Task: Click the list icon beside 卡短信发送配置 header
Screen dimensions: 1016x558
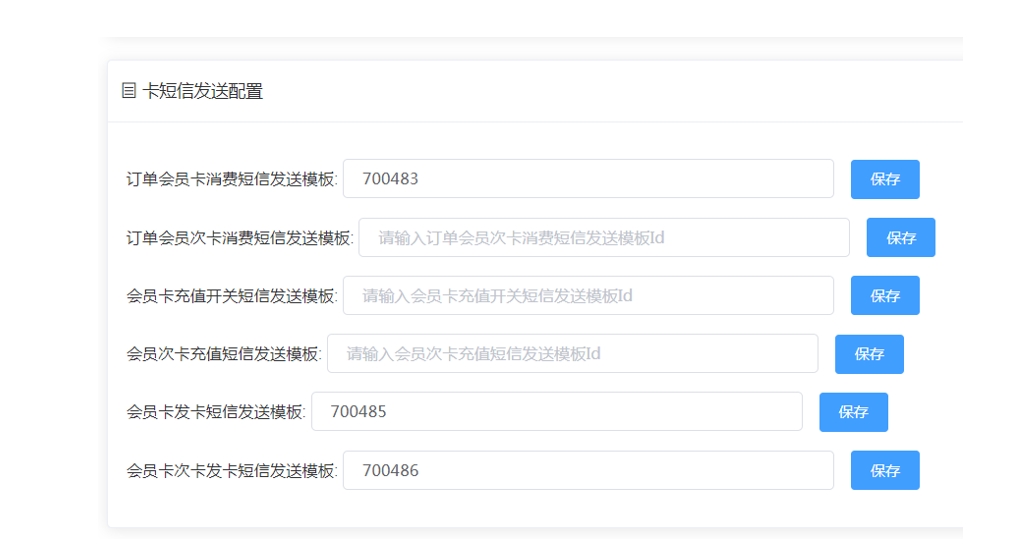Action: pos(129,91)
